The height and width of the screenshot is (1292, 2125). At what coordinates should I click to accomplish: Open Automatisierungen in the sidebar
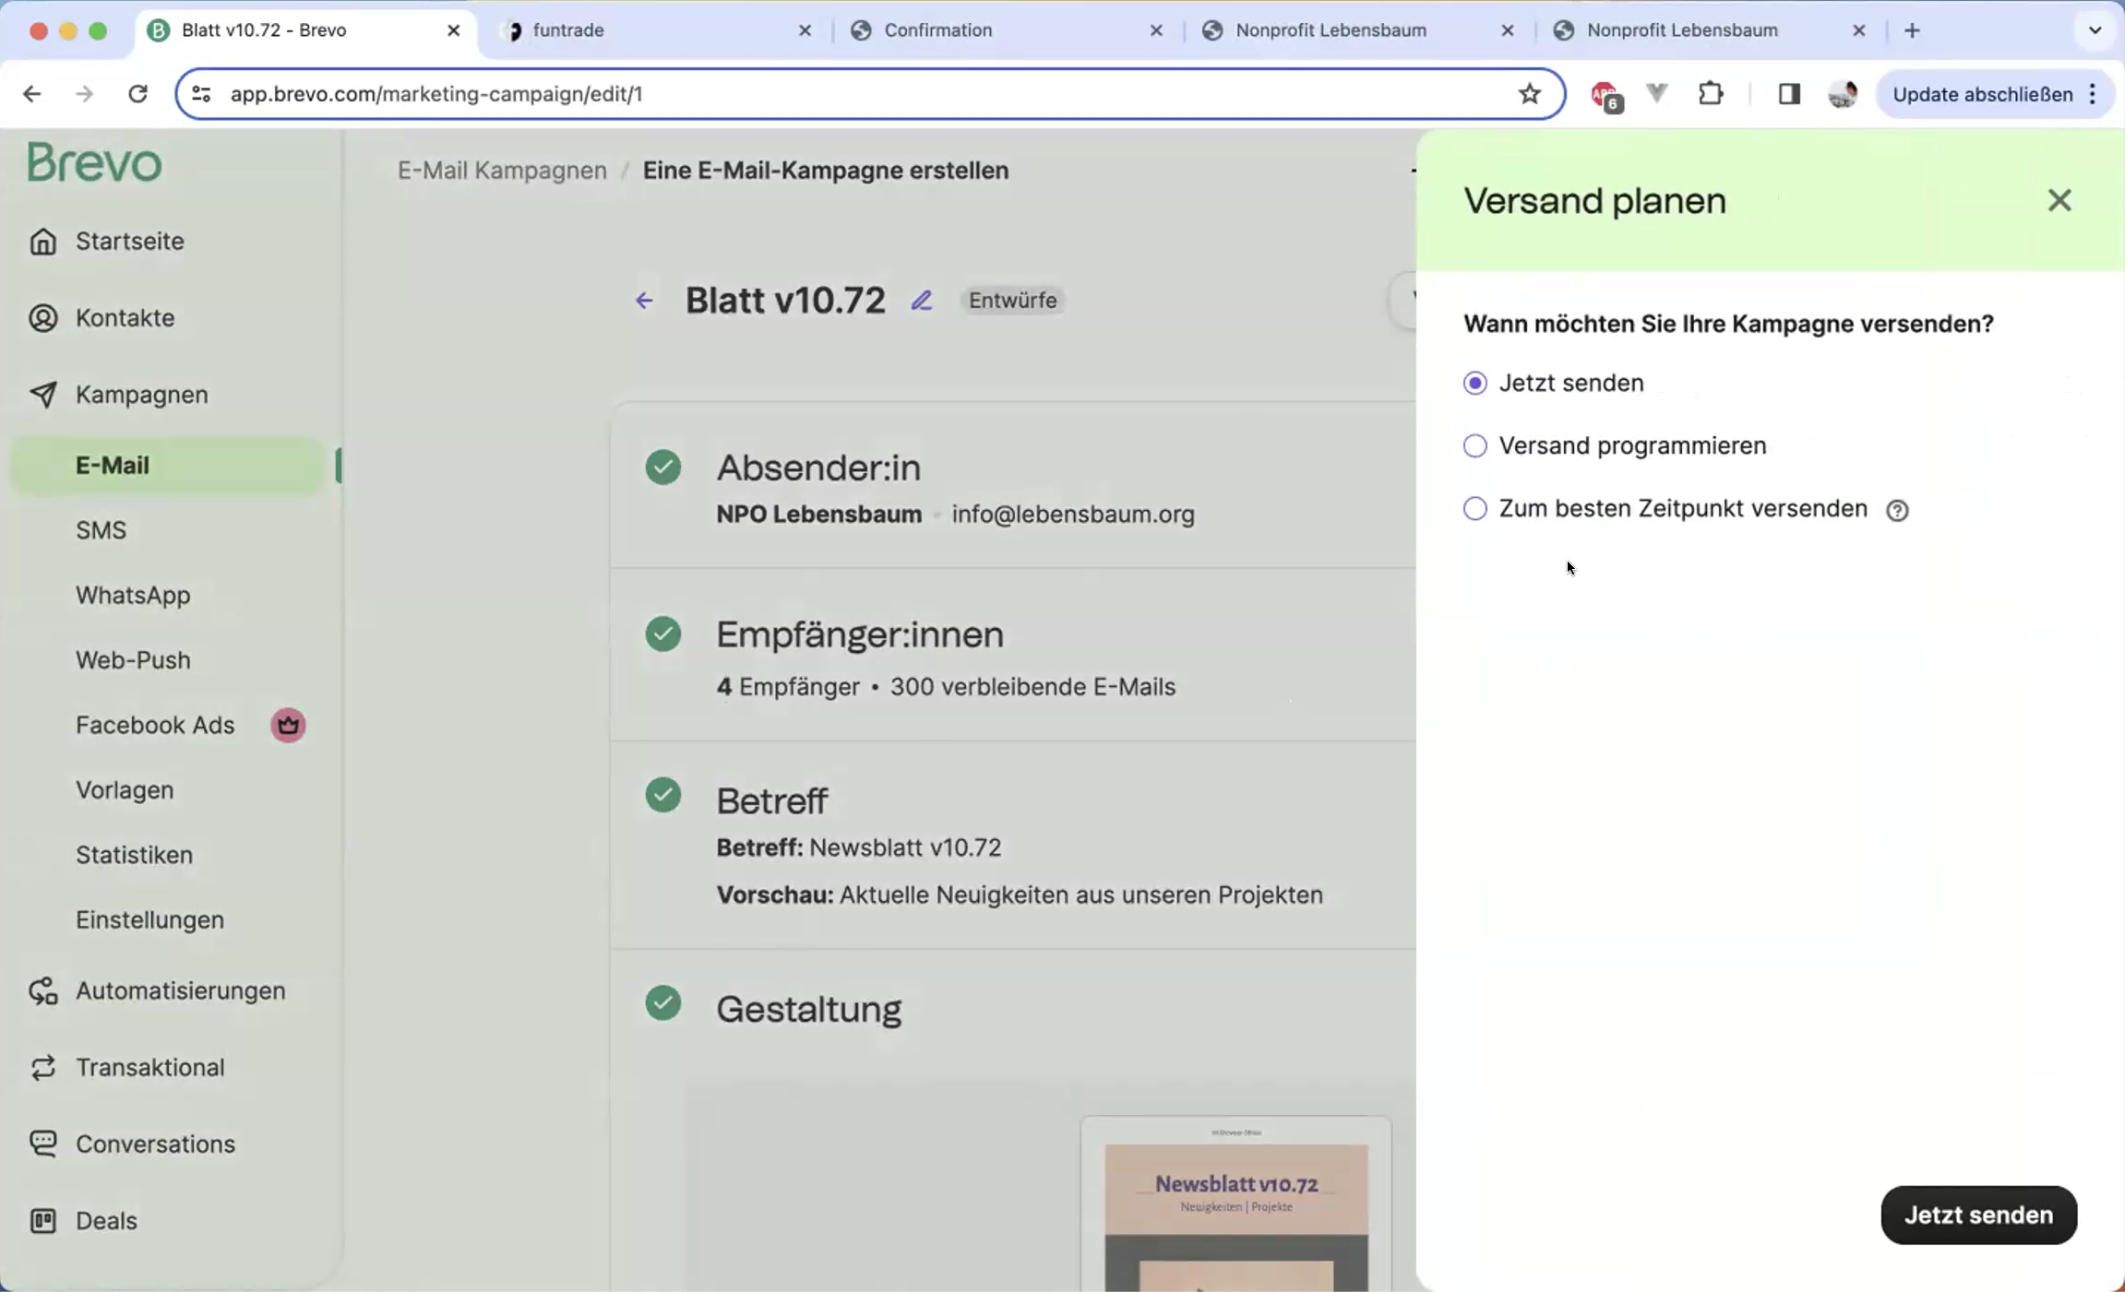click(180, 990)
